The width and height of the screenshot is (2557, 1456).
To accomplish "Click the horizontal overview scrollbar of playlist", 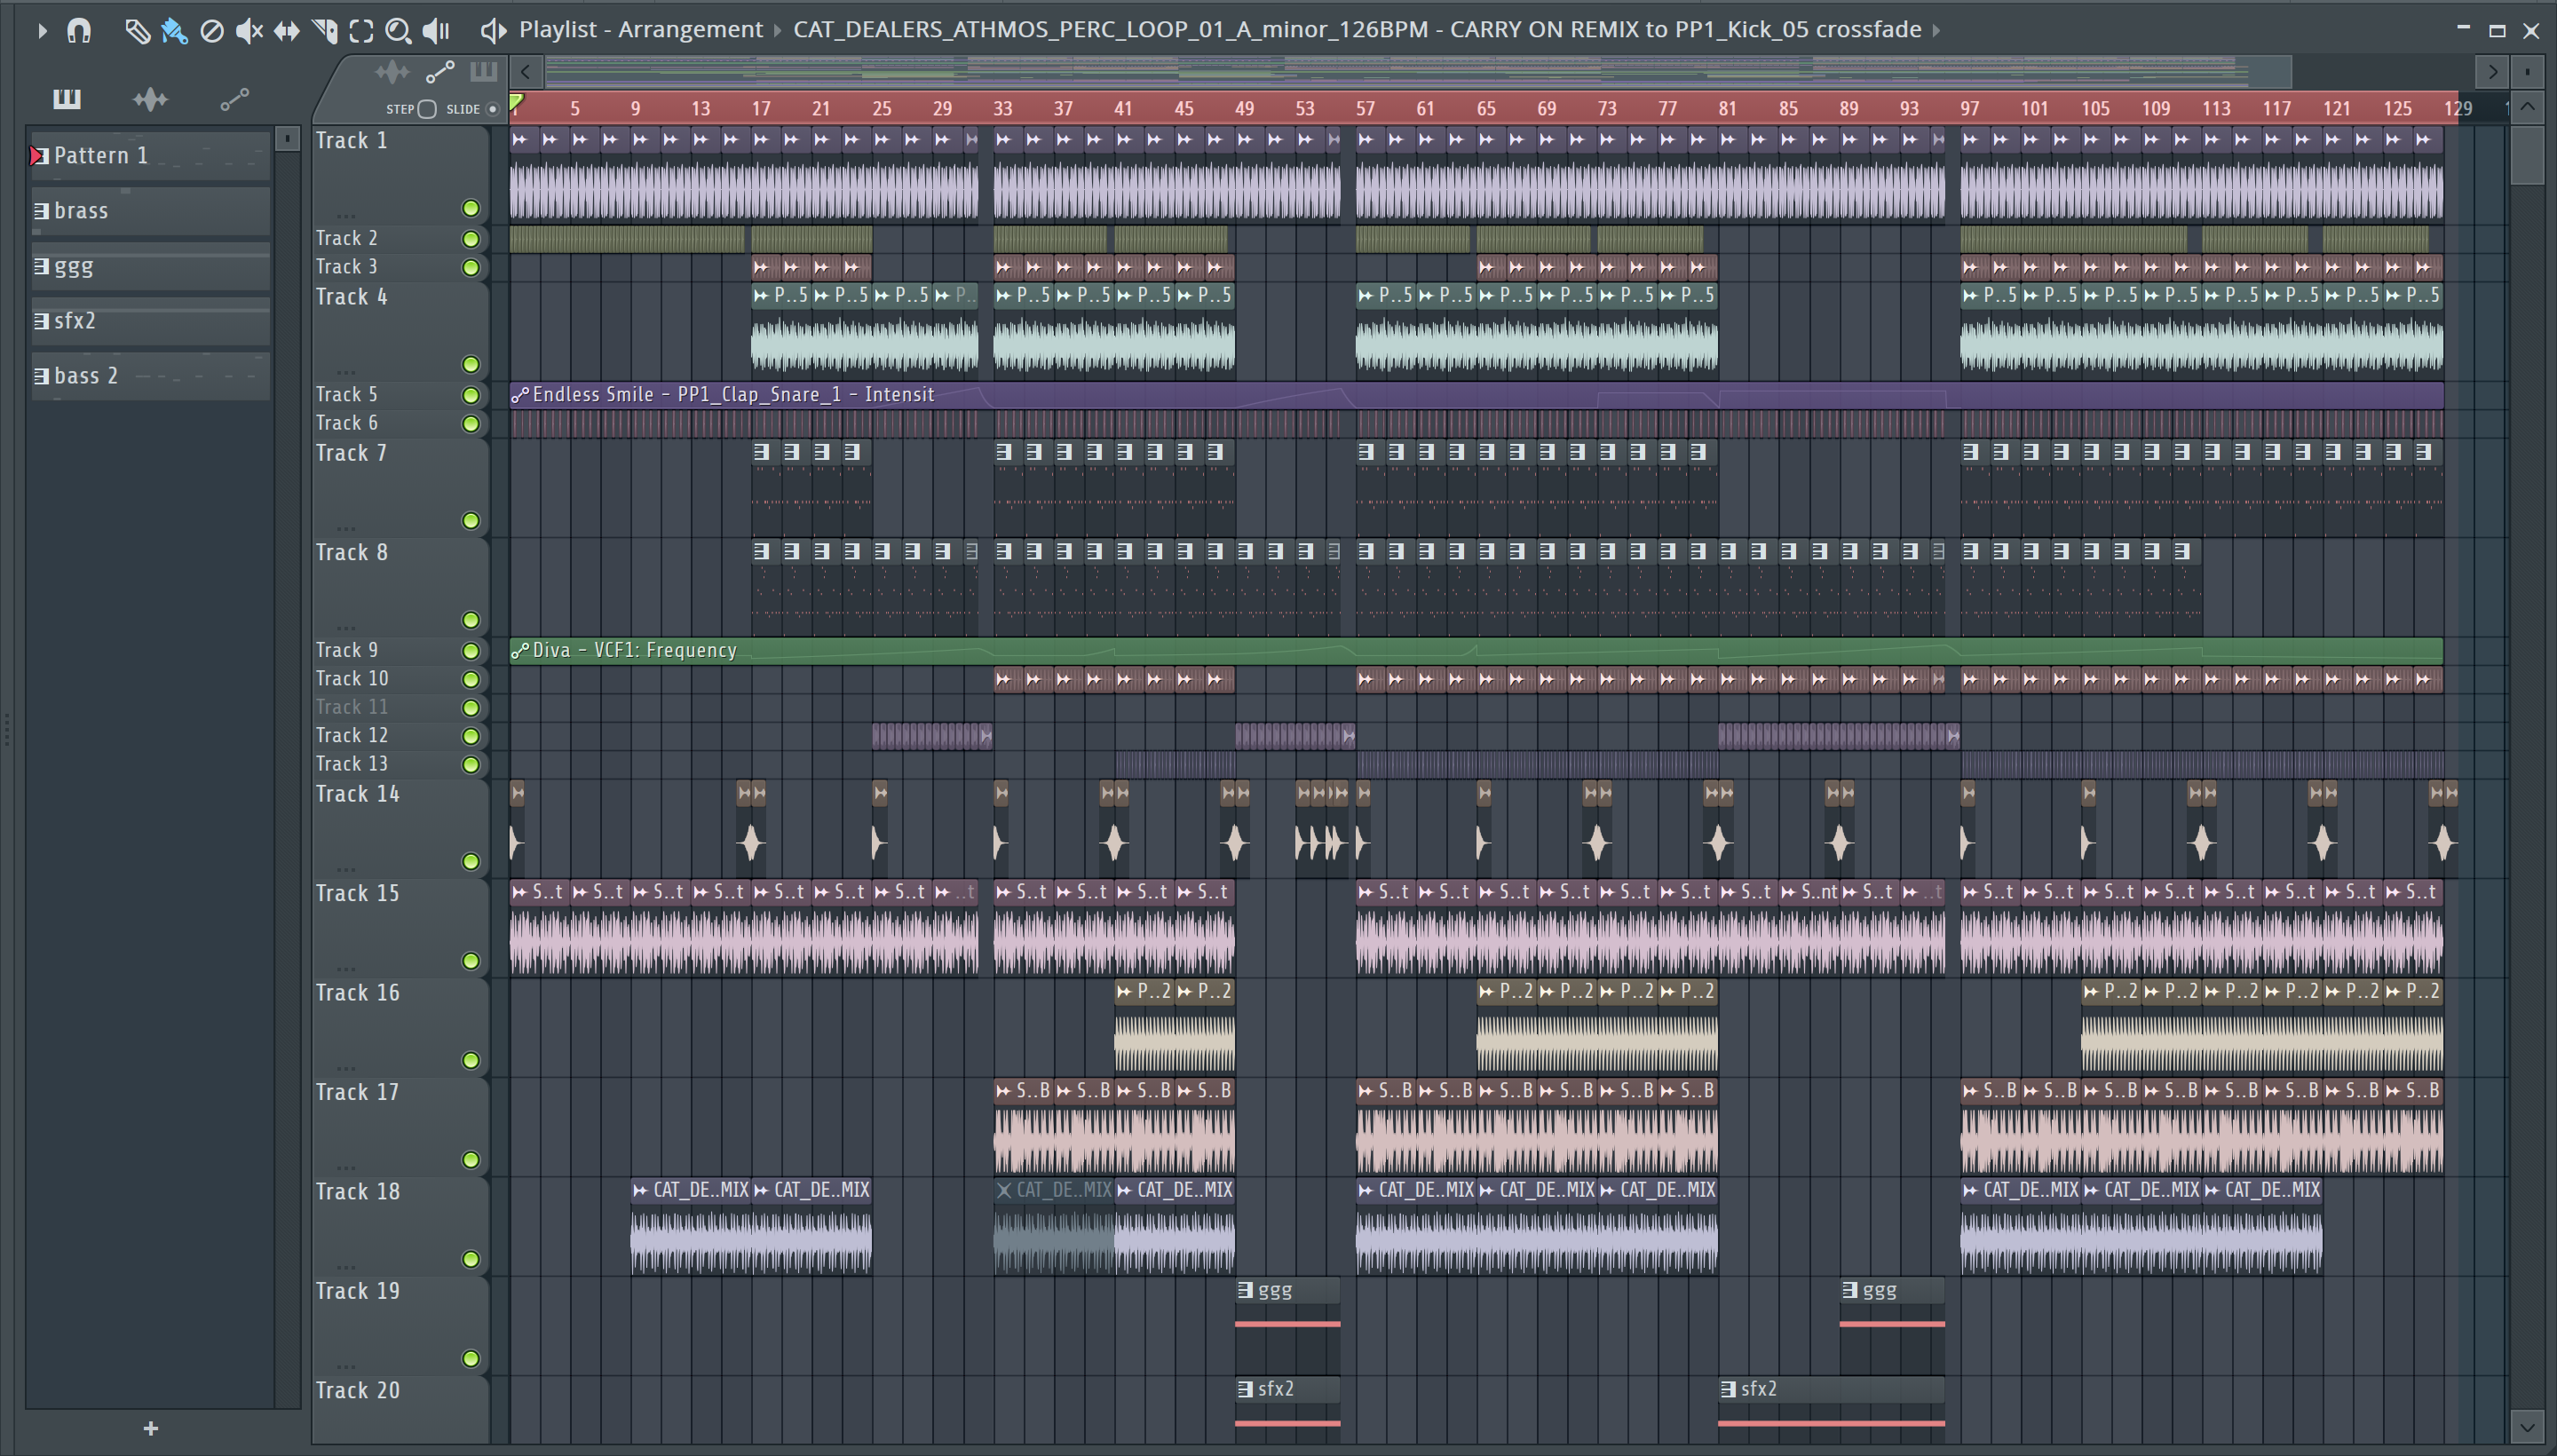I will (x=1417, y=71).
